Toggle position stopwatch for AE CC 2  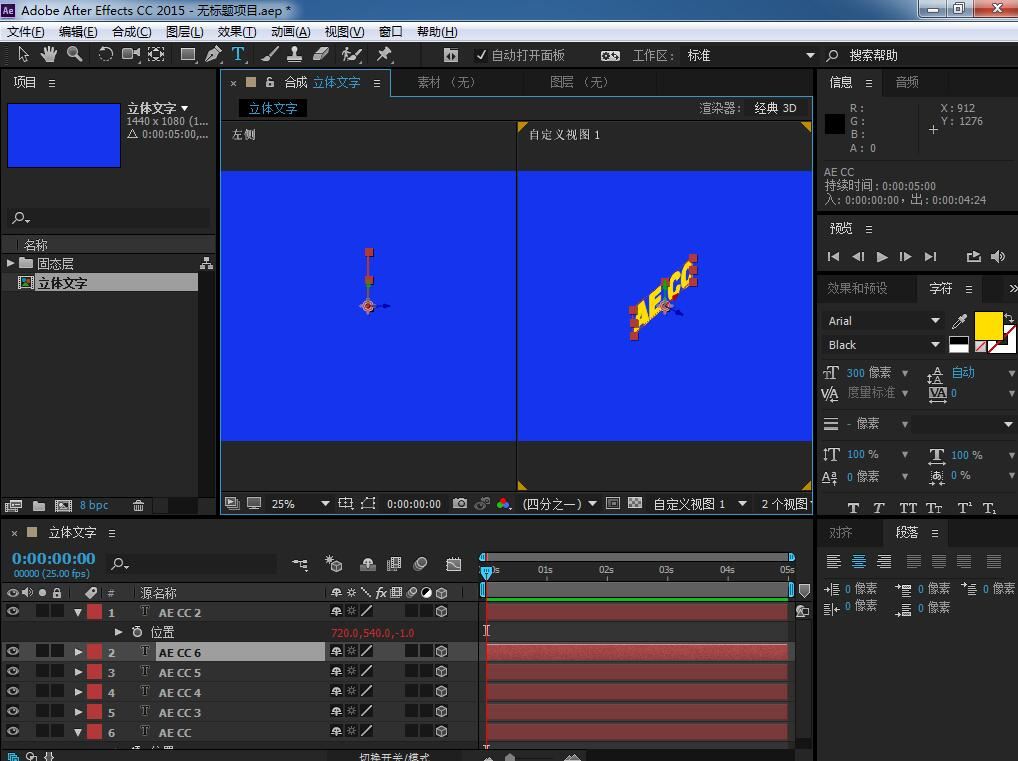click(137, 631)
